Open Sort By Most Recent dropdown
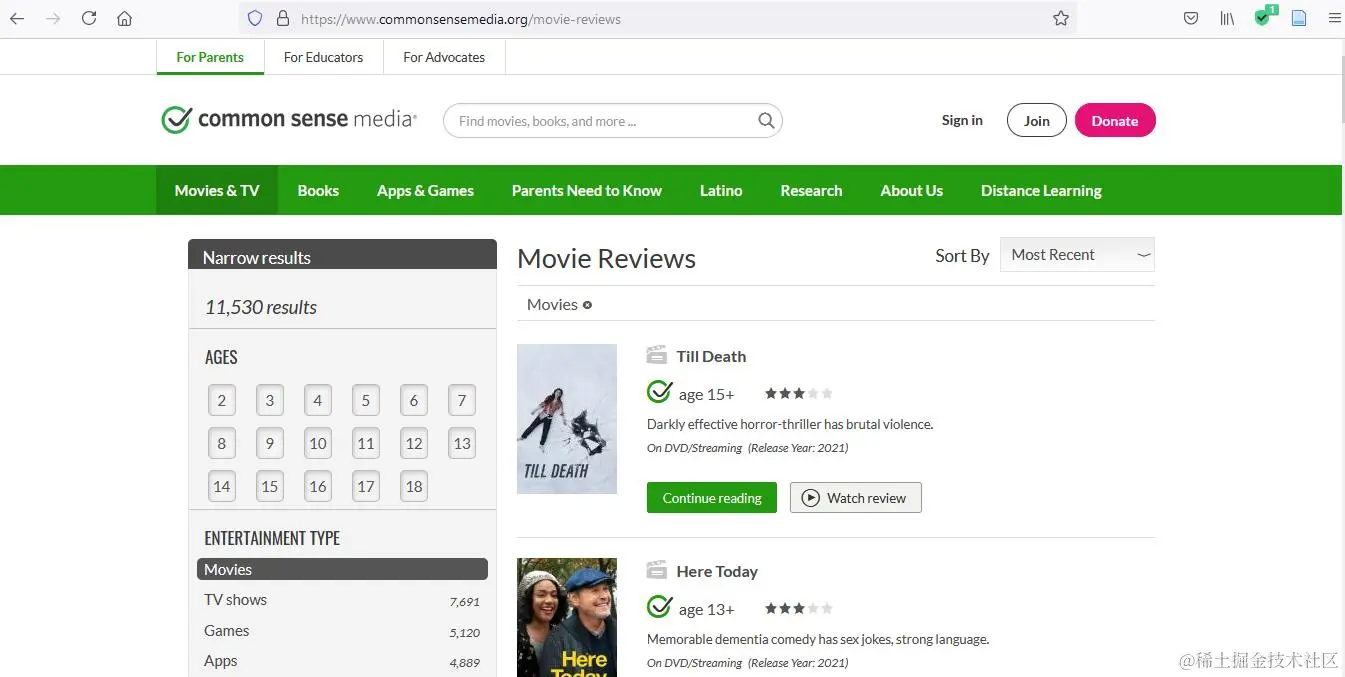Viewport: 1345px width, 677px height. tap(1077, 254)
